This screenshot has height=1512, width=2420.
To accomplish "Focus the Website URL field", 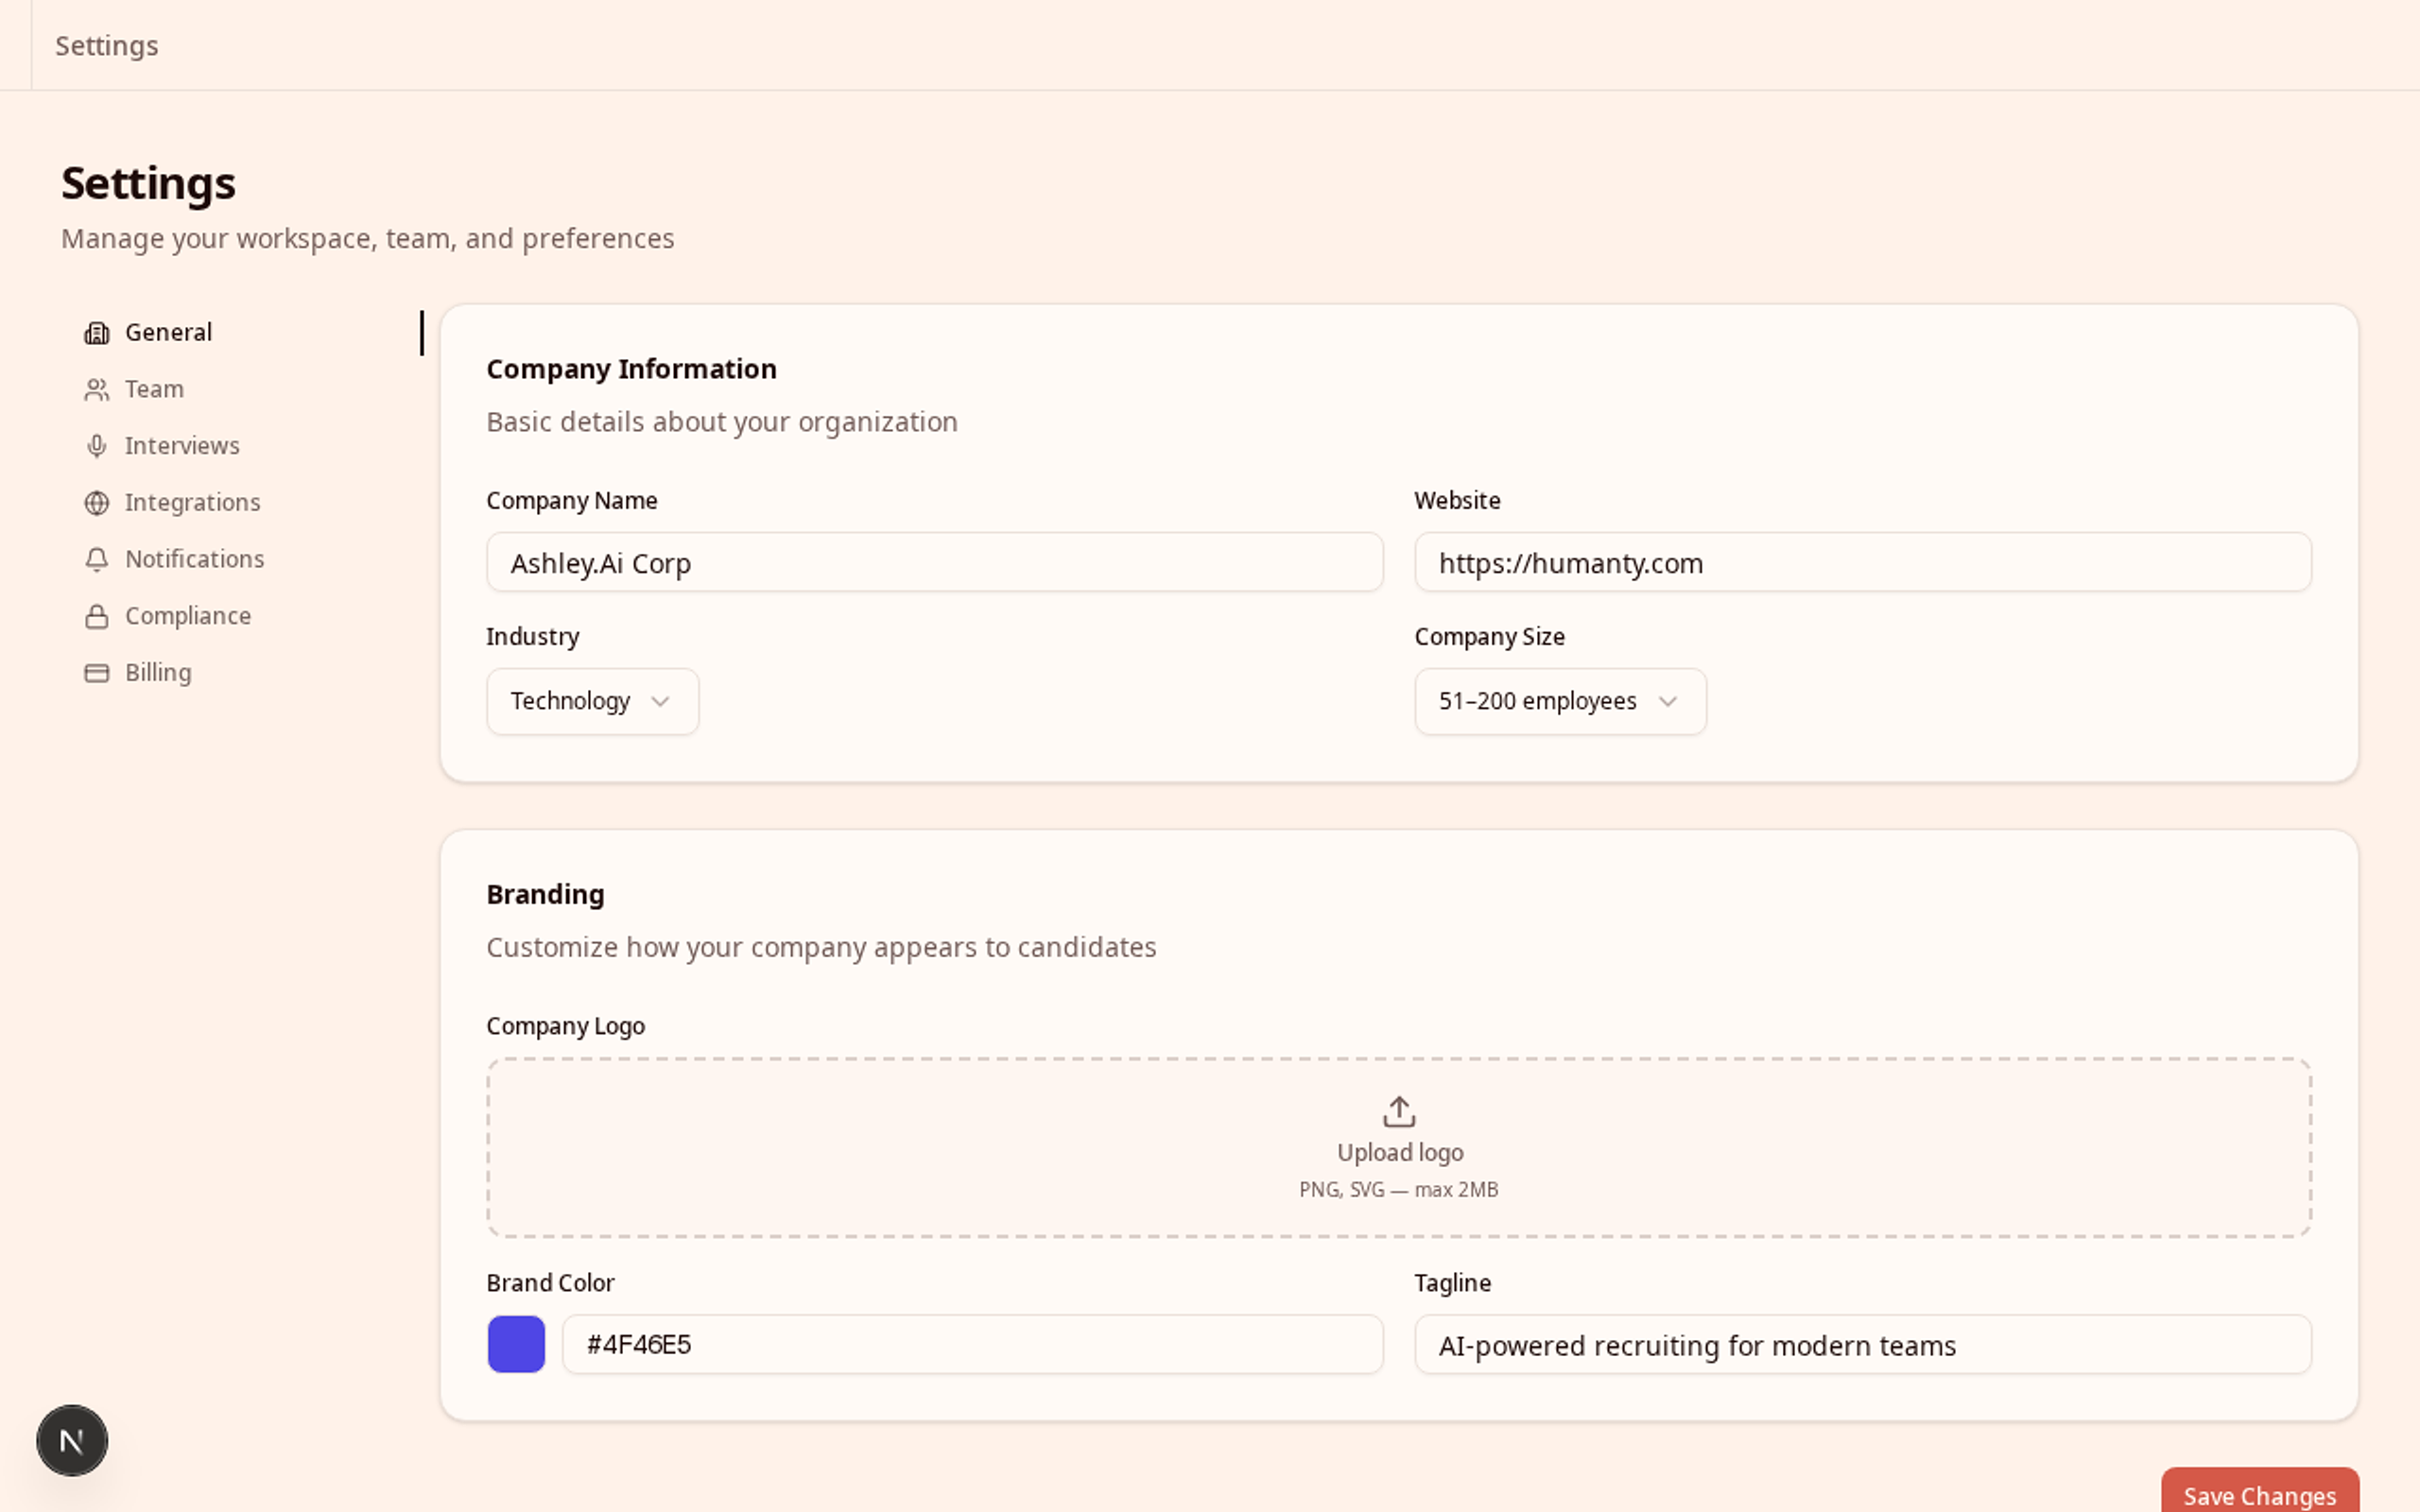I will (x=1863, y=562).
